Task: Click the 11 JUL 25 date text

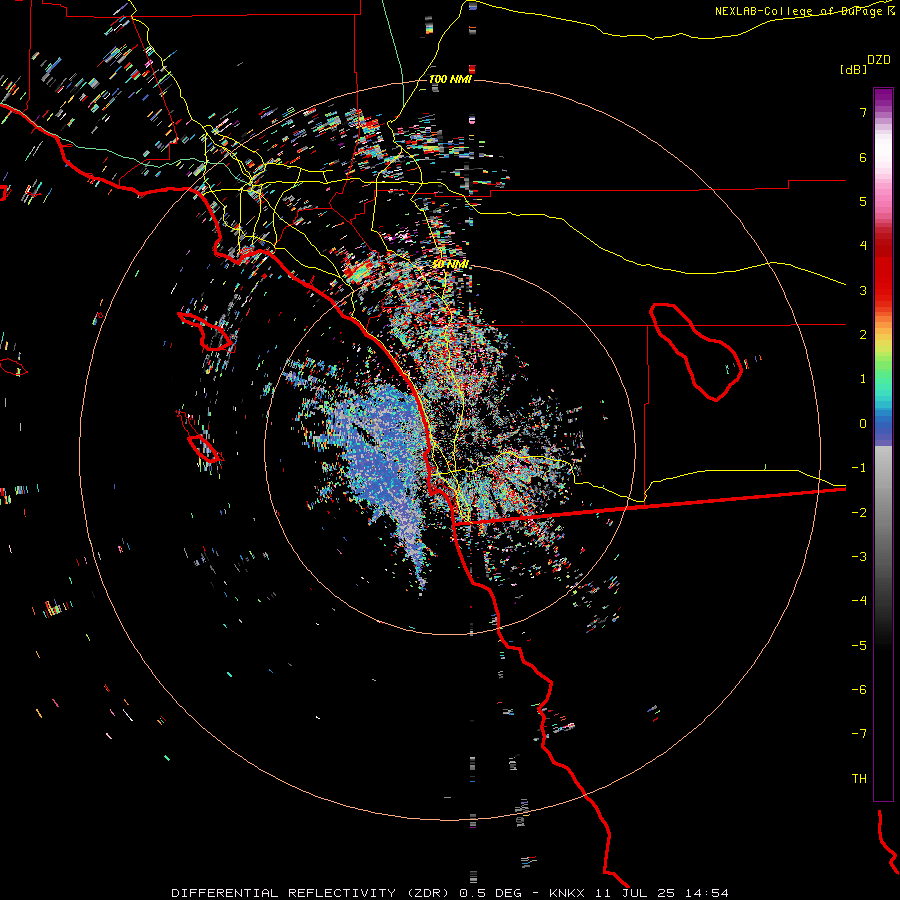Action: [x=634, y=893]
